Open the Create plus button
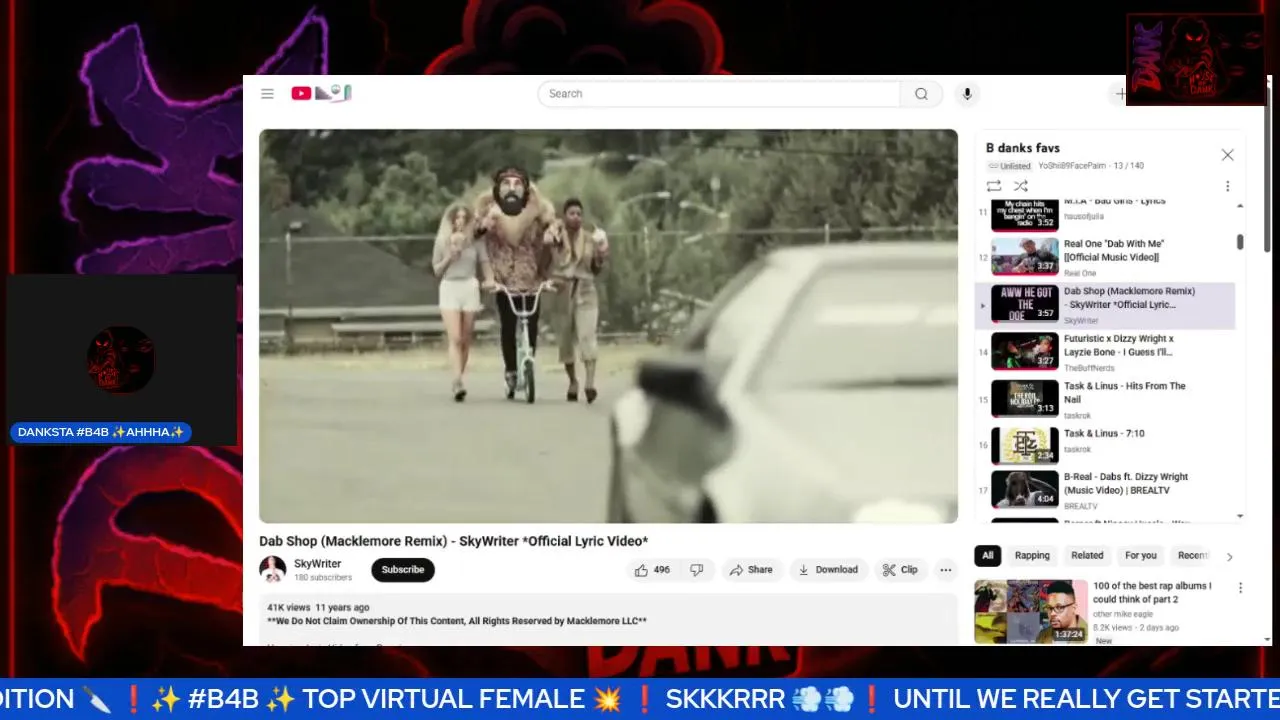This screenshot has width=1280, height=720. click(x=1121, y=94)
